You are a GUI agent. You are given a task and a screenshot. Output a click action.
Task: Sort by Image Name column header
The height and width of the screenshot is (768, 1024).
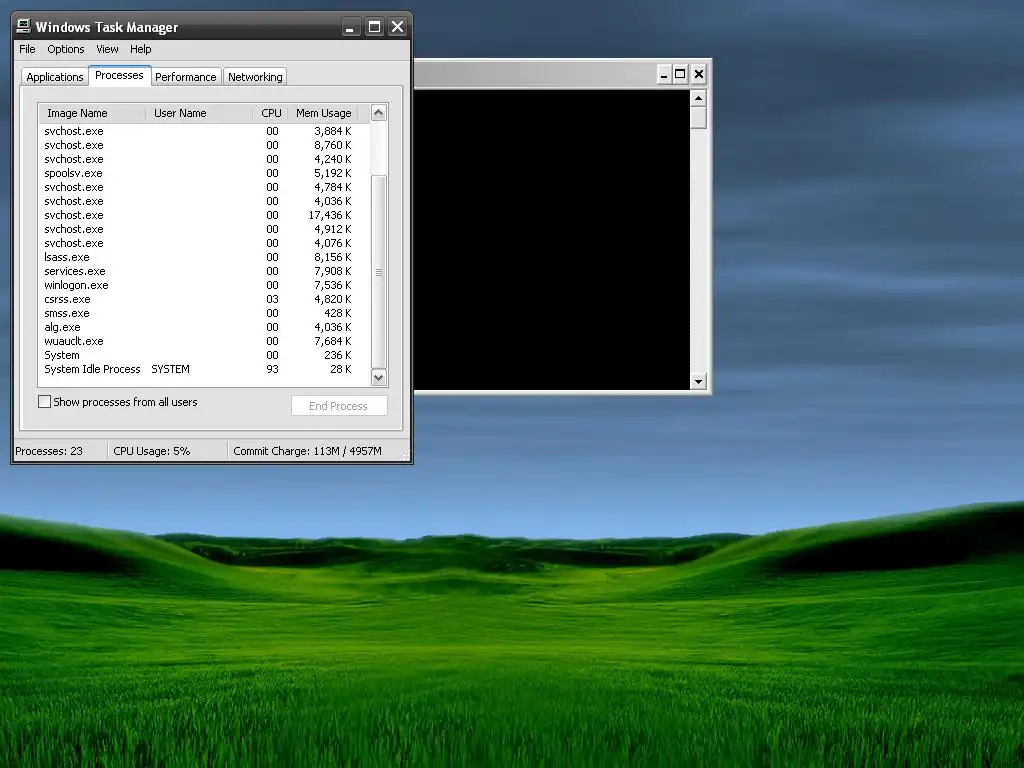click(x=92, y=113)
